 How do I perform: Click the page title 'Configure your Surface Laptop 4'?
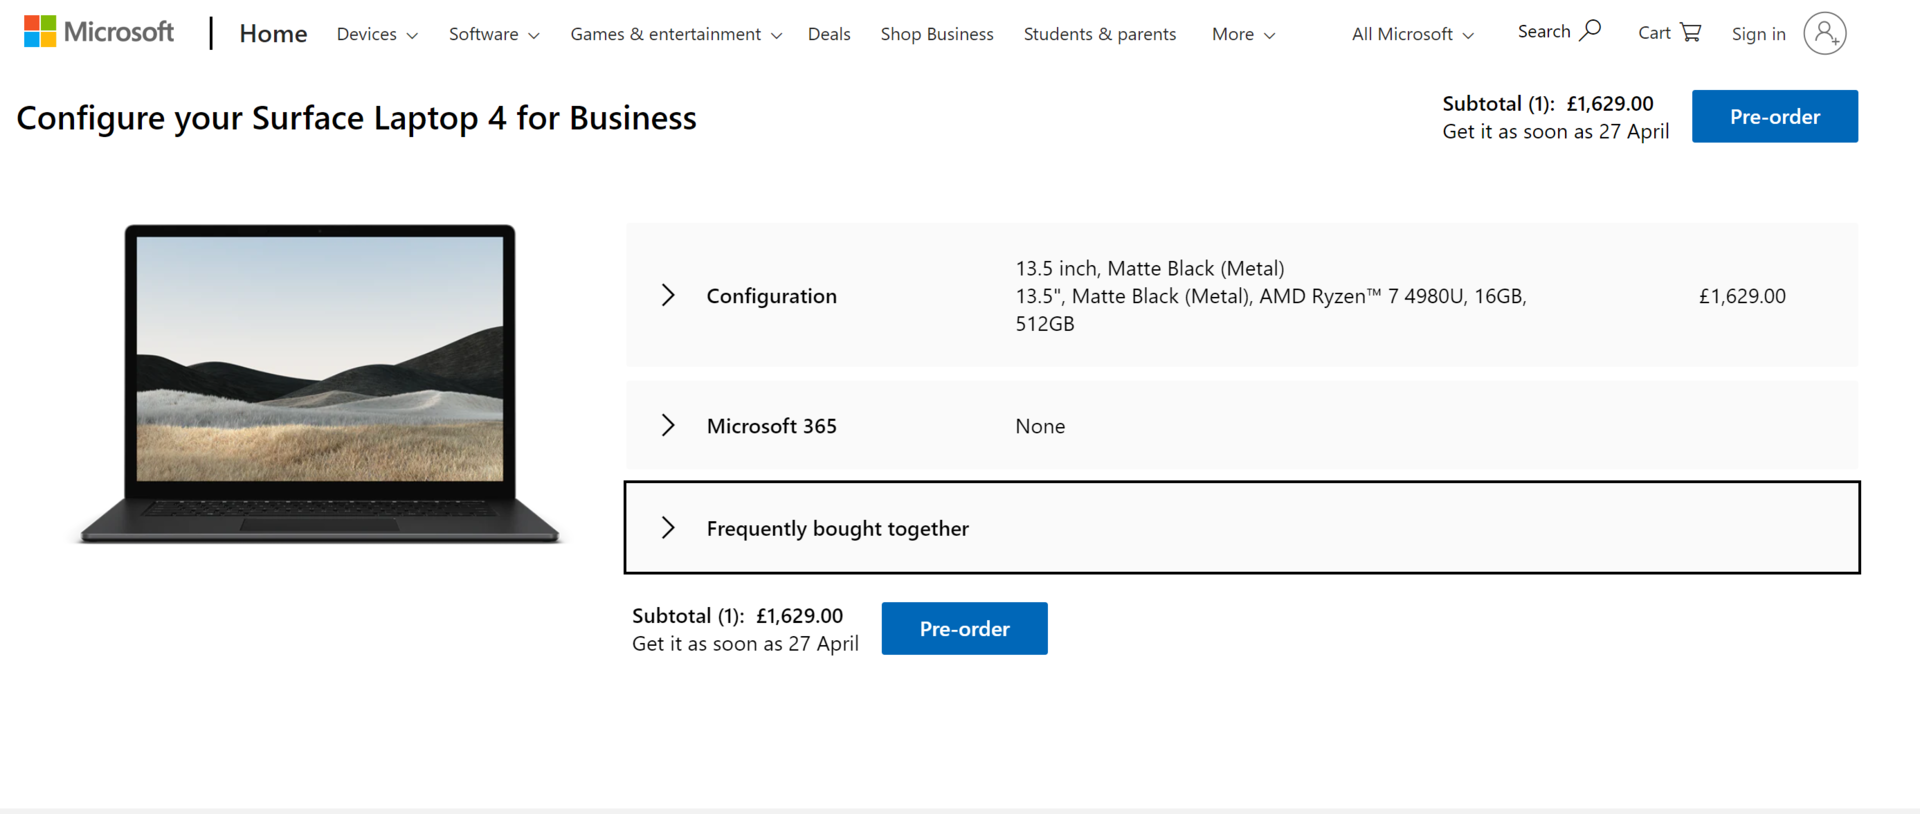coord(356,118)
